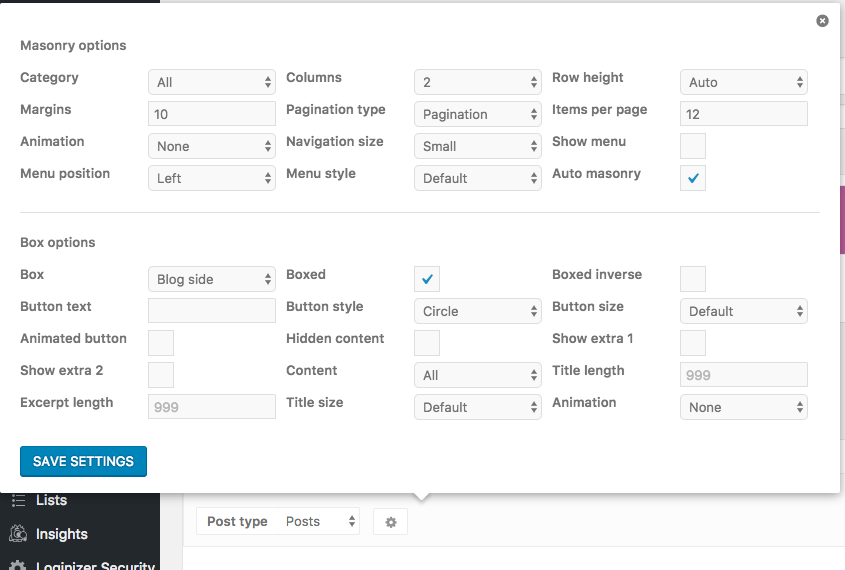This screenshot has width=845, height=570.
Task: Open the Category dropdown
Action: click(212, 82)
